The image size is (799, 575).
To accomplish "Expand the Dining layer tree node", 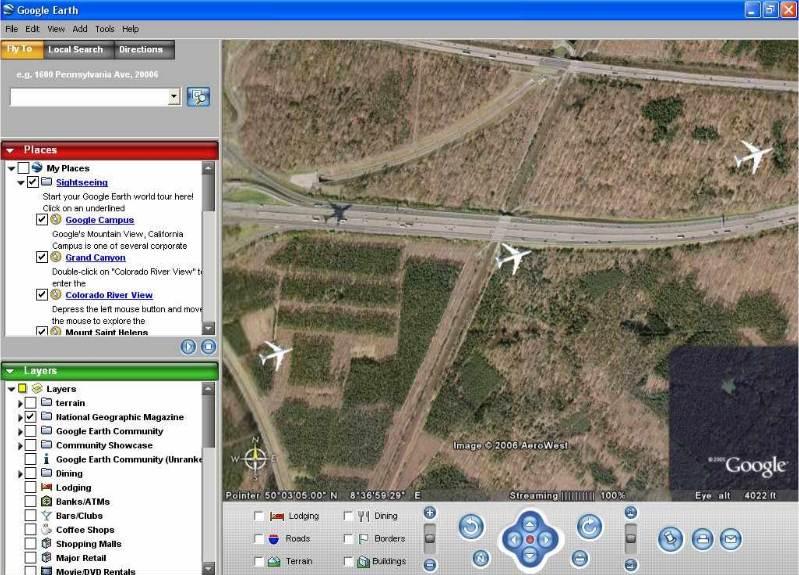I will [x=20, y=473].
